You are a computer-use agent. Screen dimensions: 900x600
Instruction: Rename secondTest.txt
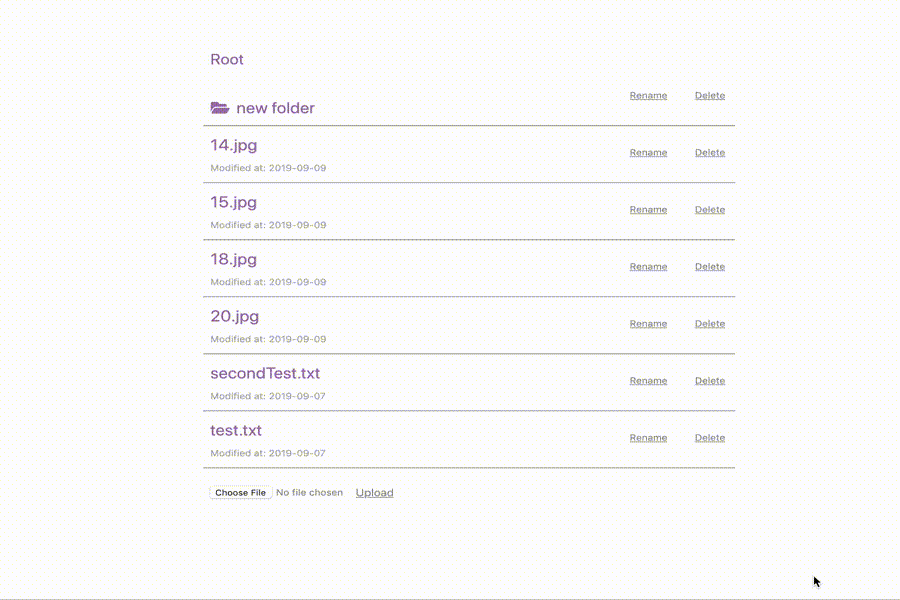pyautogui.click(x=648, y=381)
